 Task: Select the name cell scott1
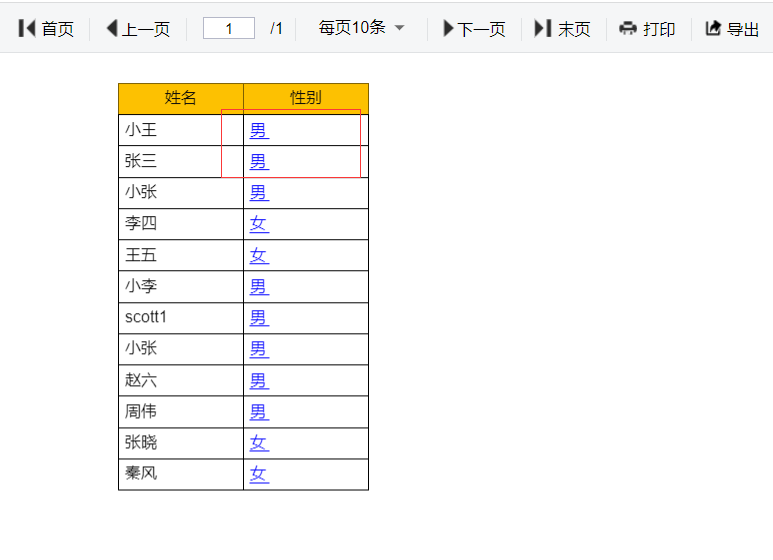click(x=181, y=317)
